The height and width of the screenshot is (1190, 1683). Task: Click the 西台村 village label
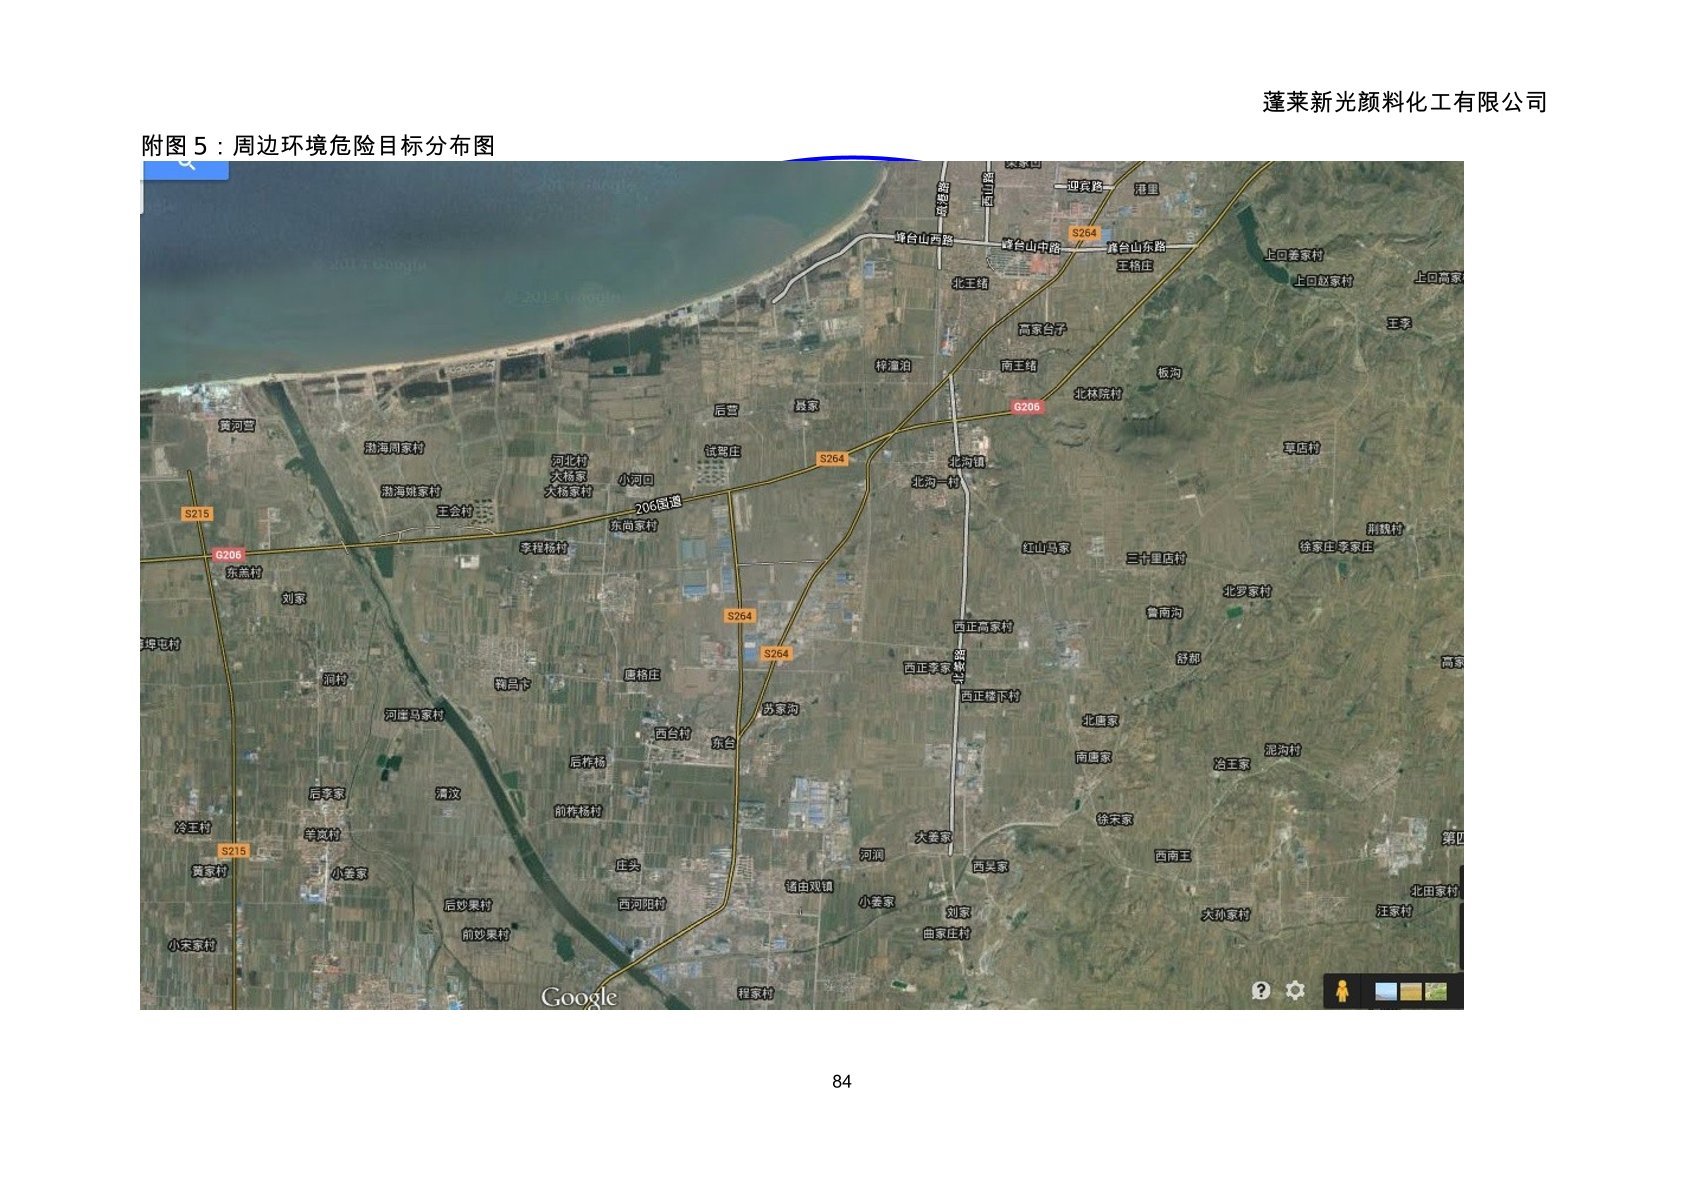click(x=673, y=734)
